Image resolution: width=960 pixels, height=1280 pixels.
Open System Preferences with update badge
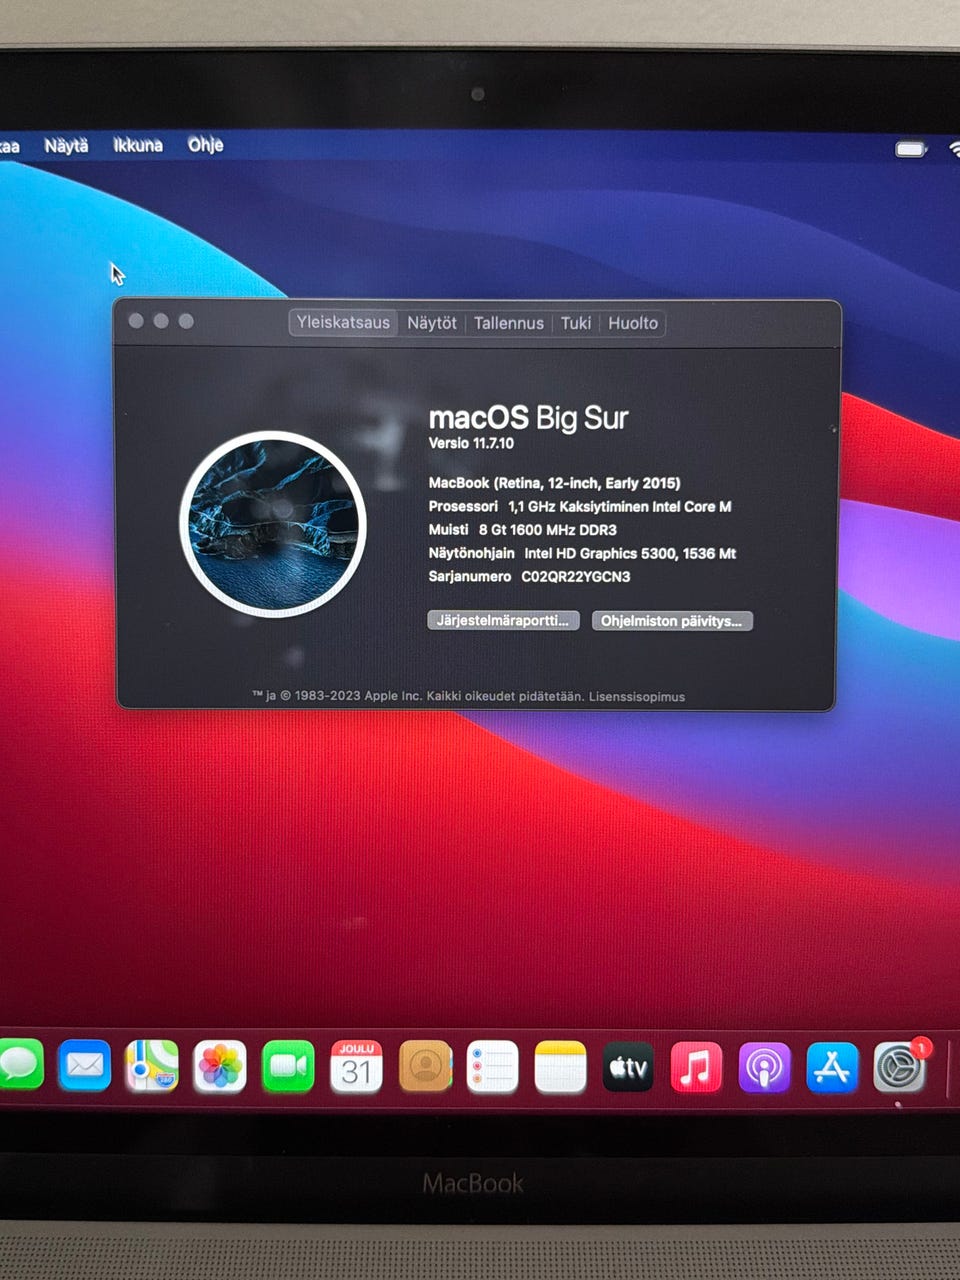[x=900, y=1067]
